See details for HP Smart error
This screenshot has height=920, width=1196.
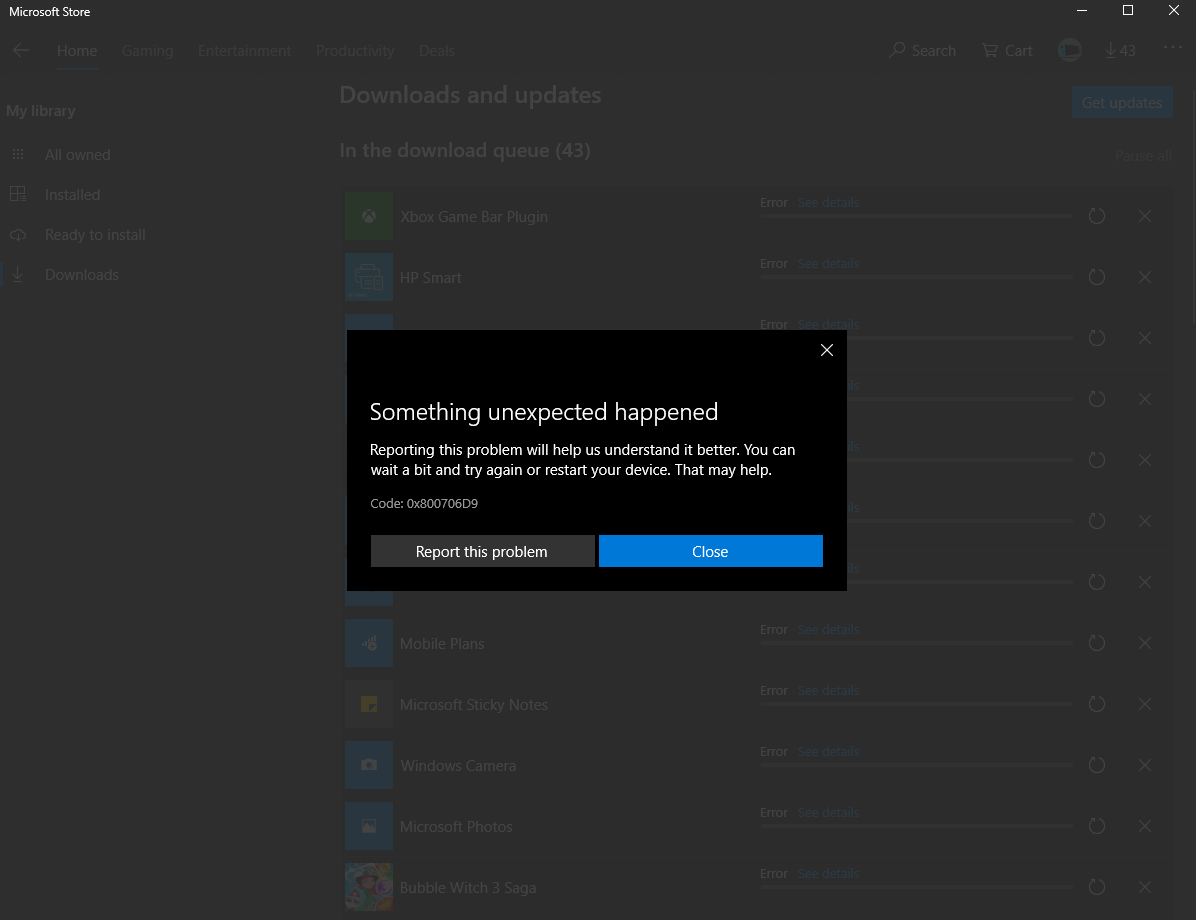828,263
